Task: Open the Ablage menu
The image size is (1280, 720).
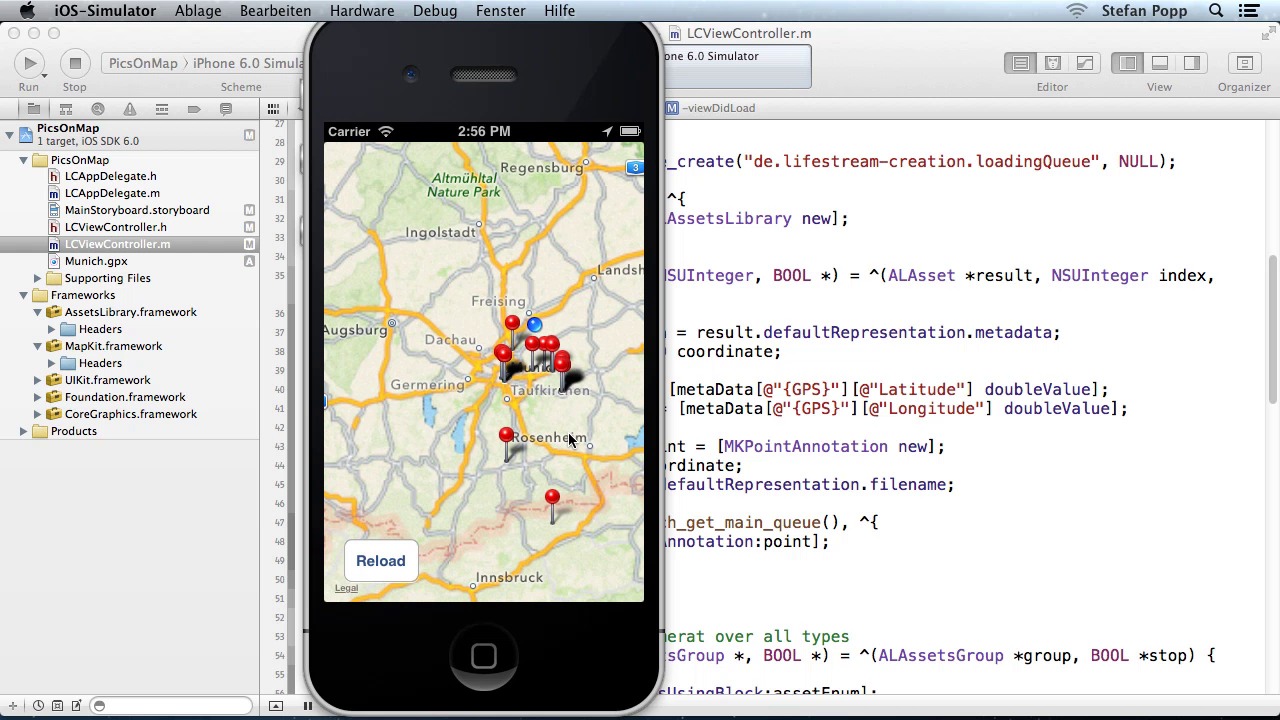Action: [198, 11]
